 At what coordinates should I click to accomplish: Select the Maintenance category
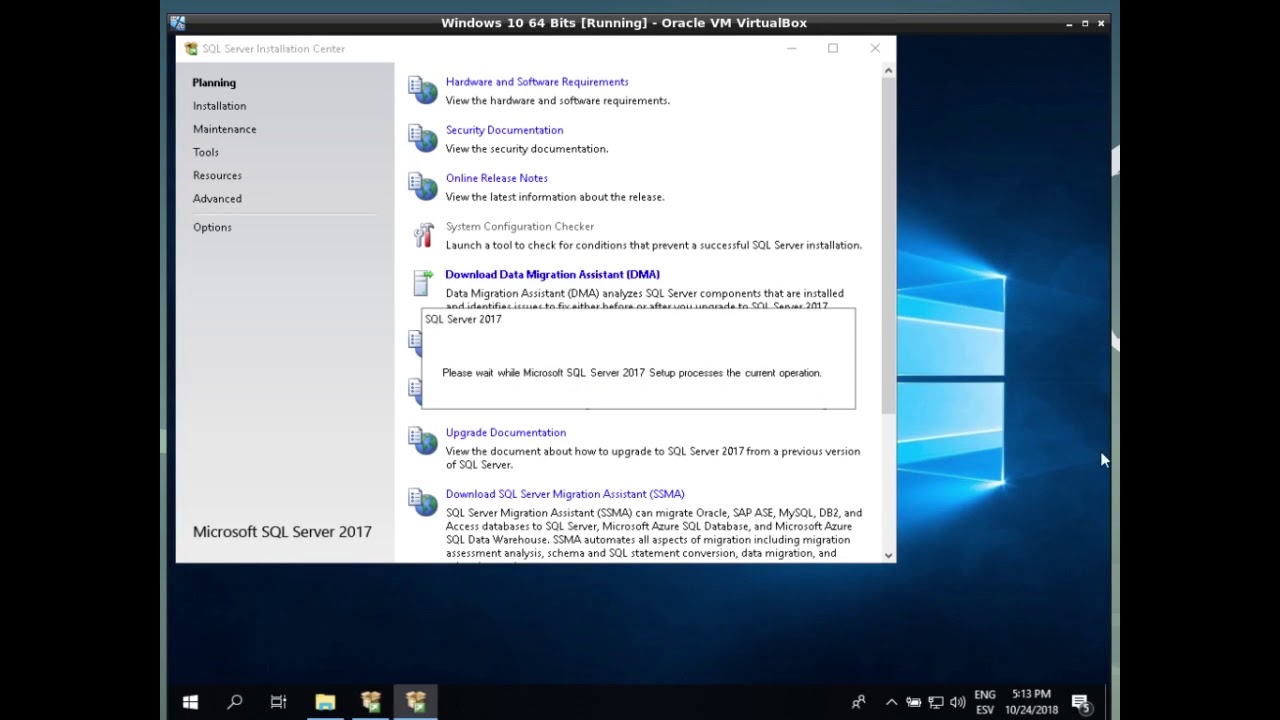point(224,129)
